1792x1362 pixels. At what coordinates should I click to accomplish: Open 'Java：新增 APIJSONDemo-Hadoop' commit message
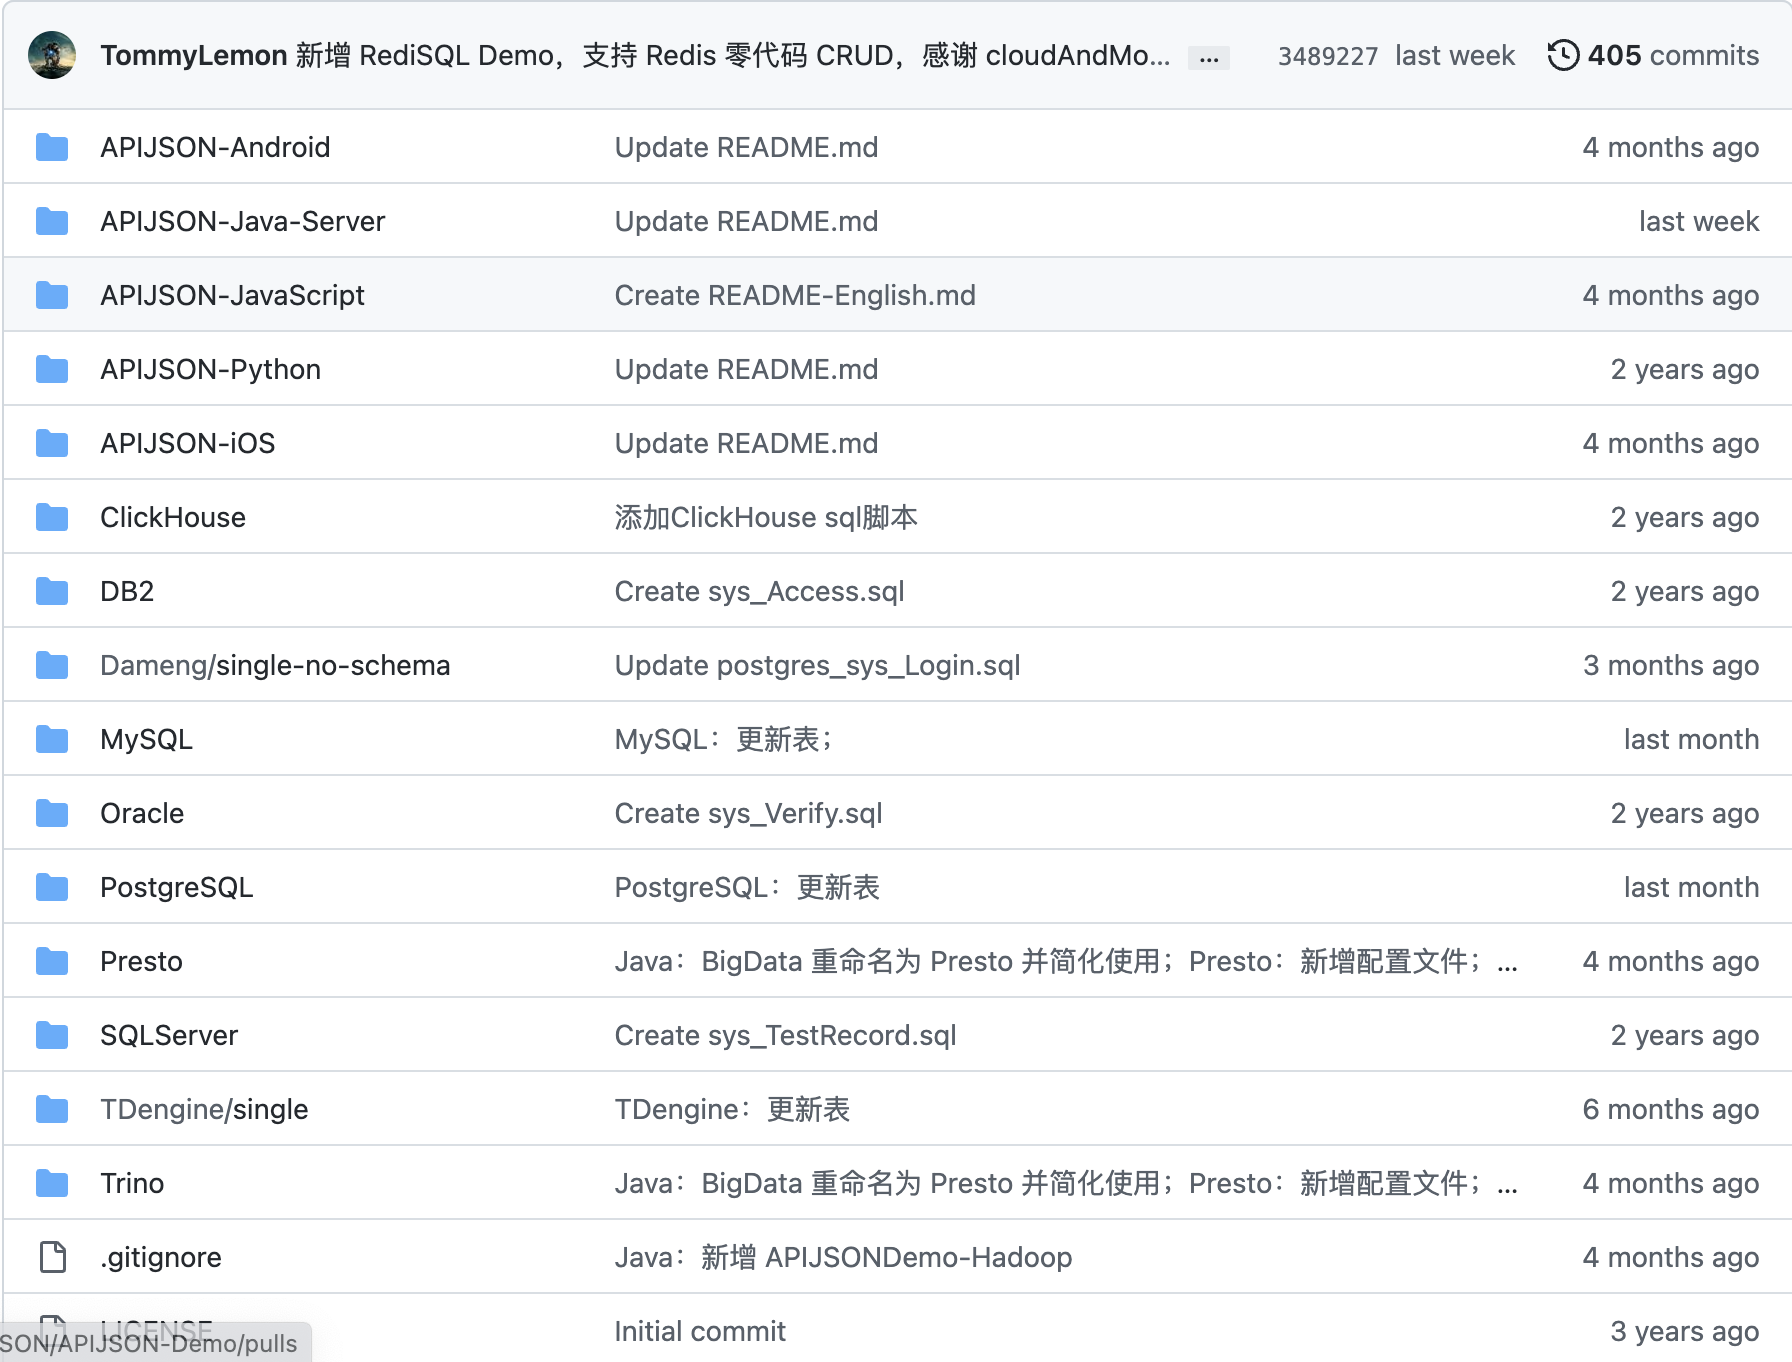pos(843,1257)
